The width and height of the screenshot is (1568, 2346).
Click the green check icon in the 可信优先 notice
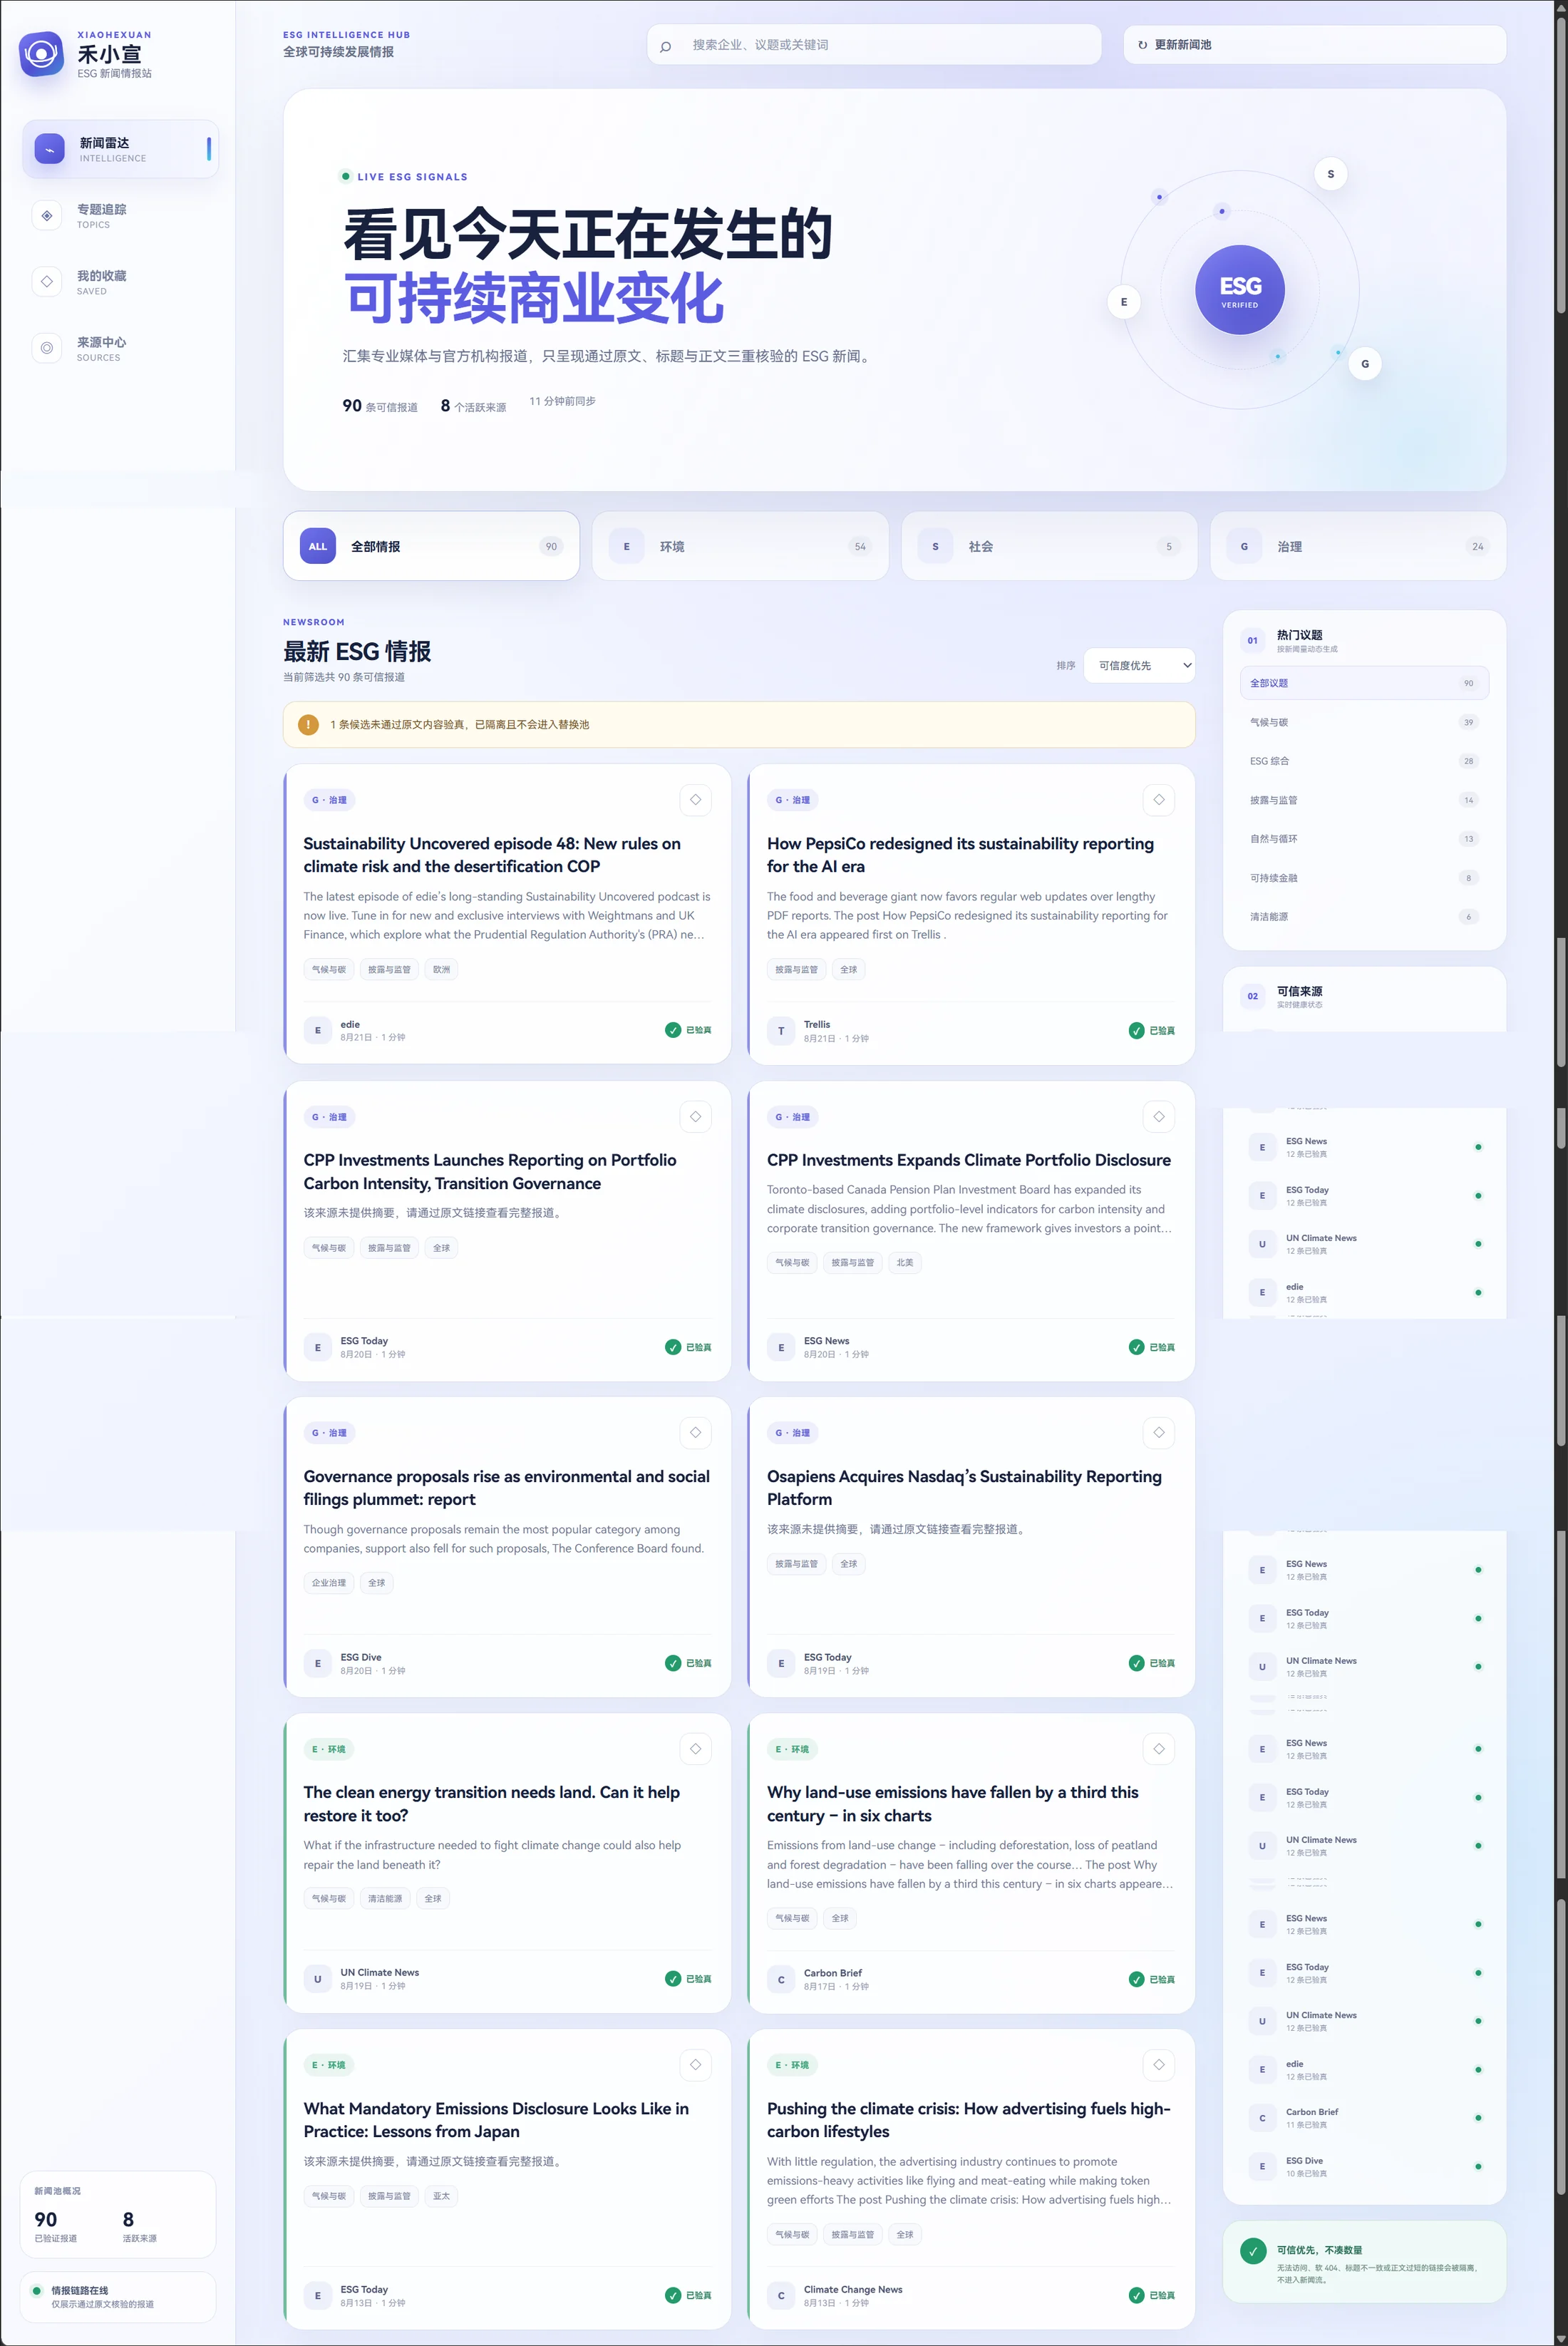tap(1253, 2251)
